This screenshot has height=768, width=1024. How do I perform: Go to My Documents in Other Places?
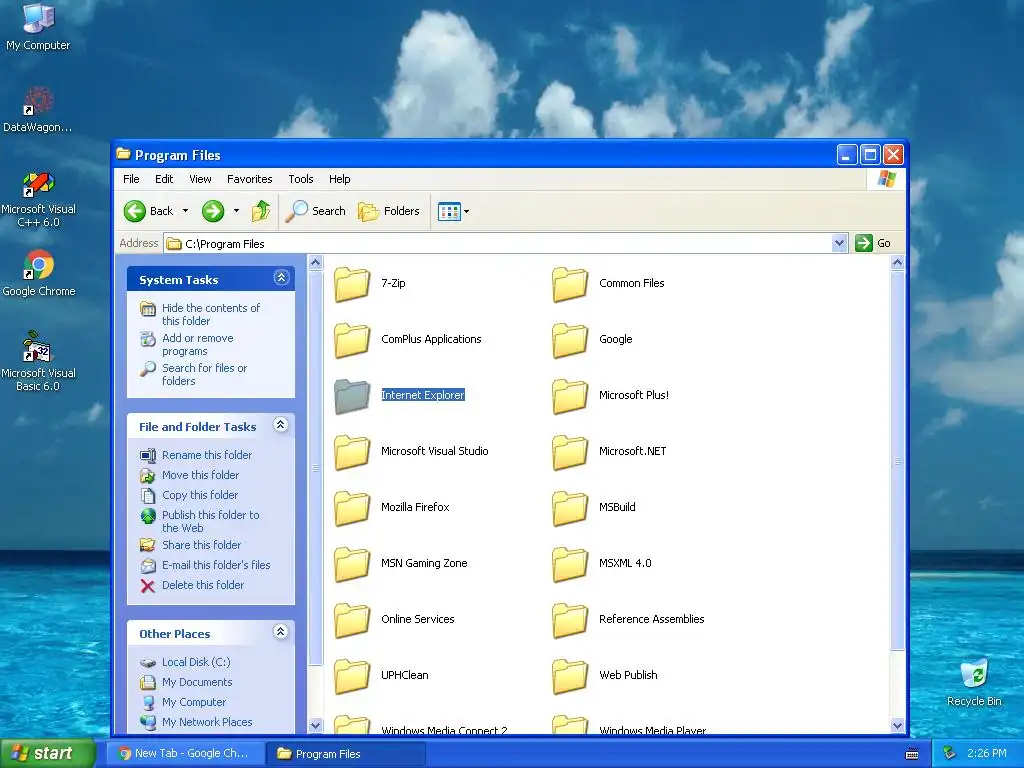197,682
